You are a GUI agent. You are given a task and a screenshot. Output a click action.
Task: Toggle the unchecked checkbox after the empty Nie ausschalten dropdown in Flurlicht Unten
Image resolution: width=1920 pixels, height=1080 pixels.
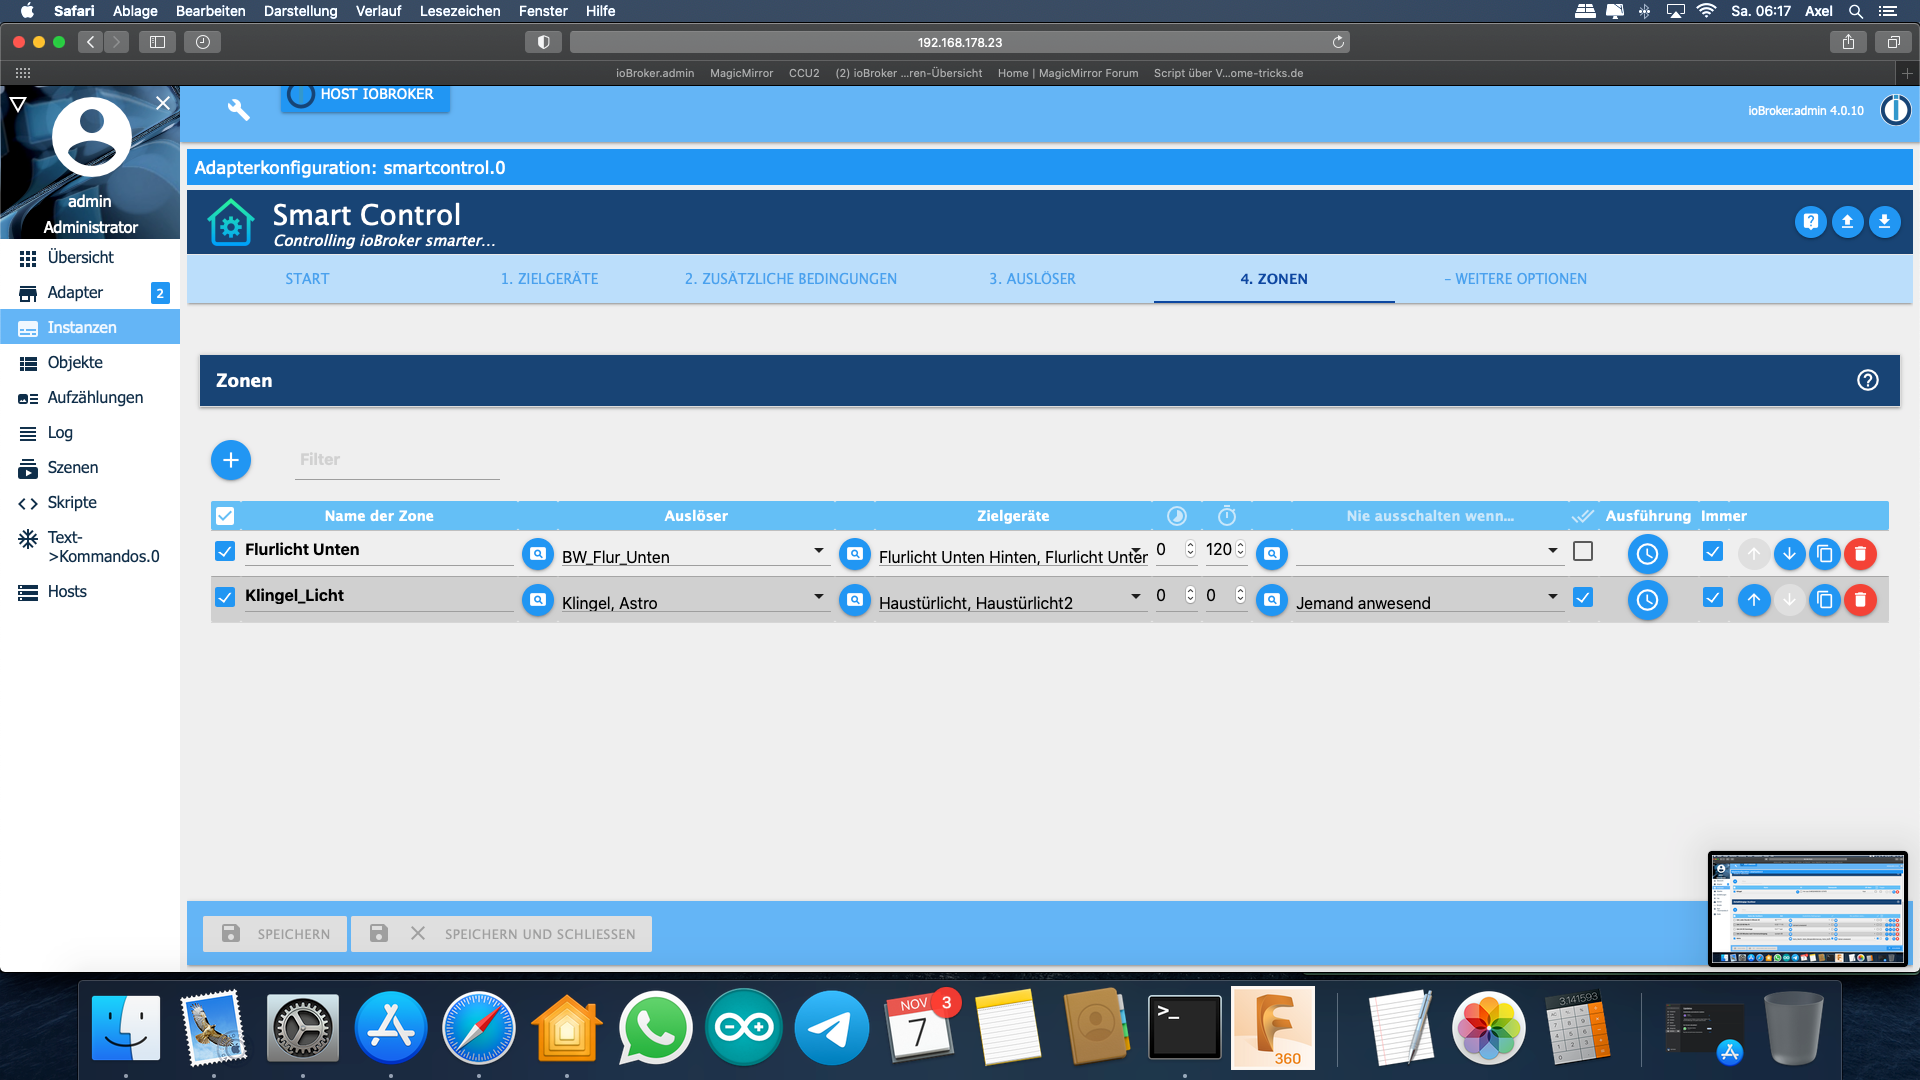(x=1583, y=551)
